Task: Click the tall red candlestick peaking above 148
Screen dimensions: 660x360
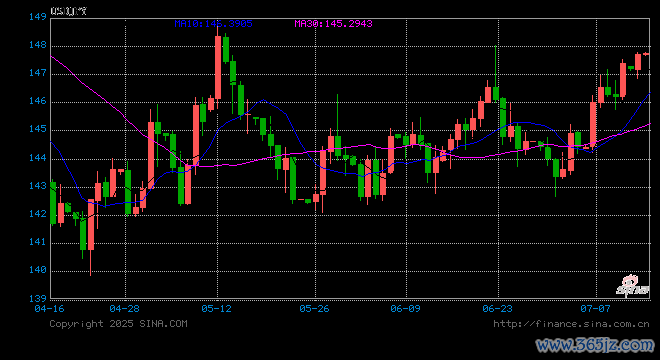Action: tap(218, 67)
